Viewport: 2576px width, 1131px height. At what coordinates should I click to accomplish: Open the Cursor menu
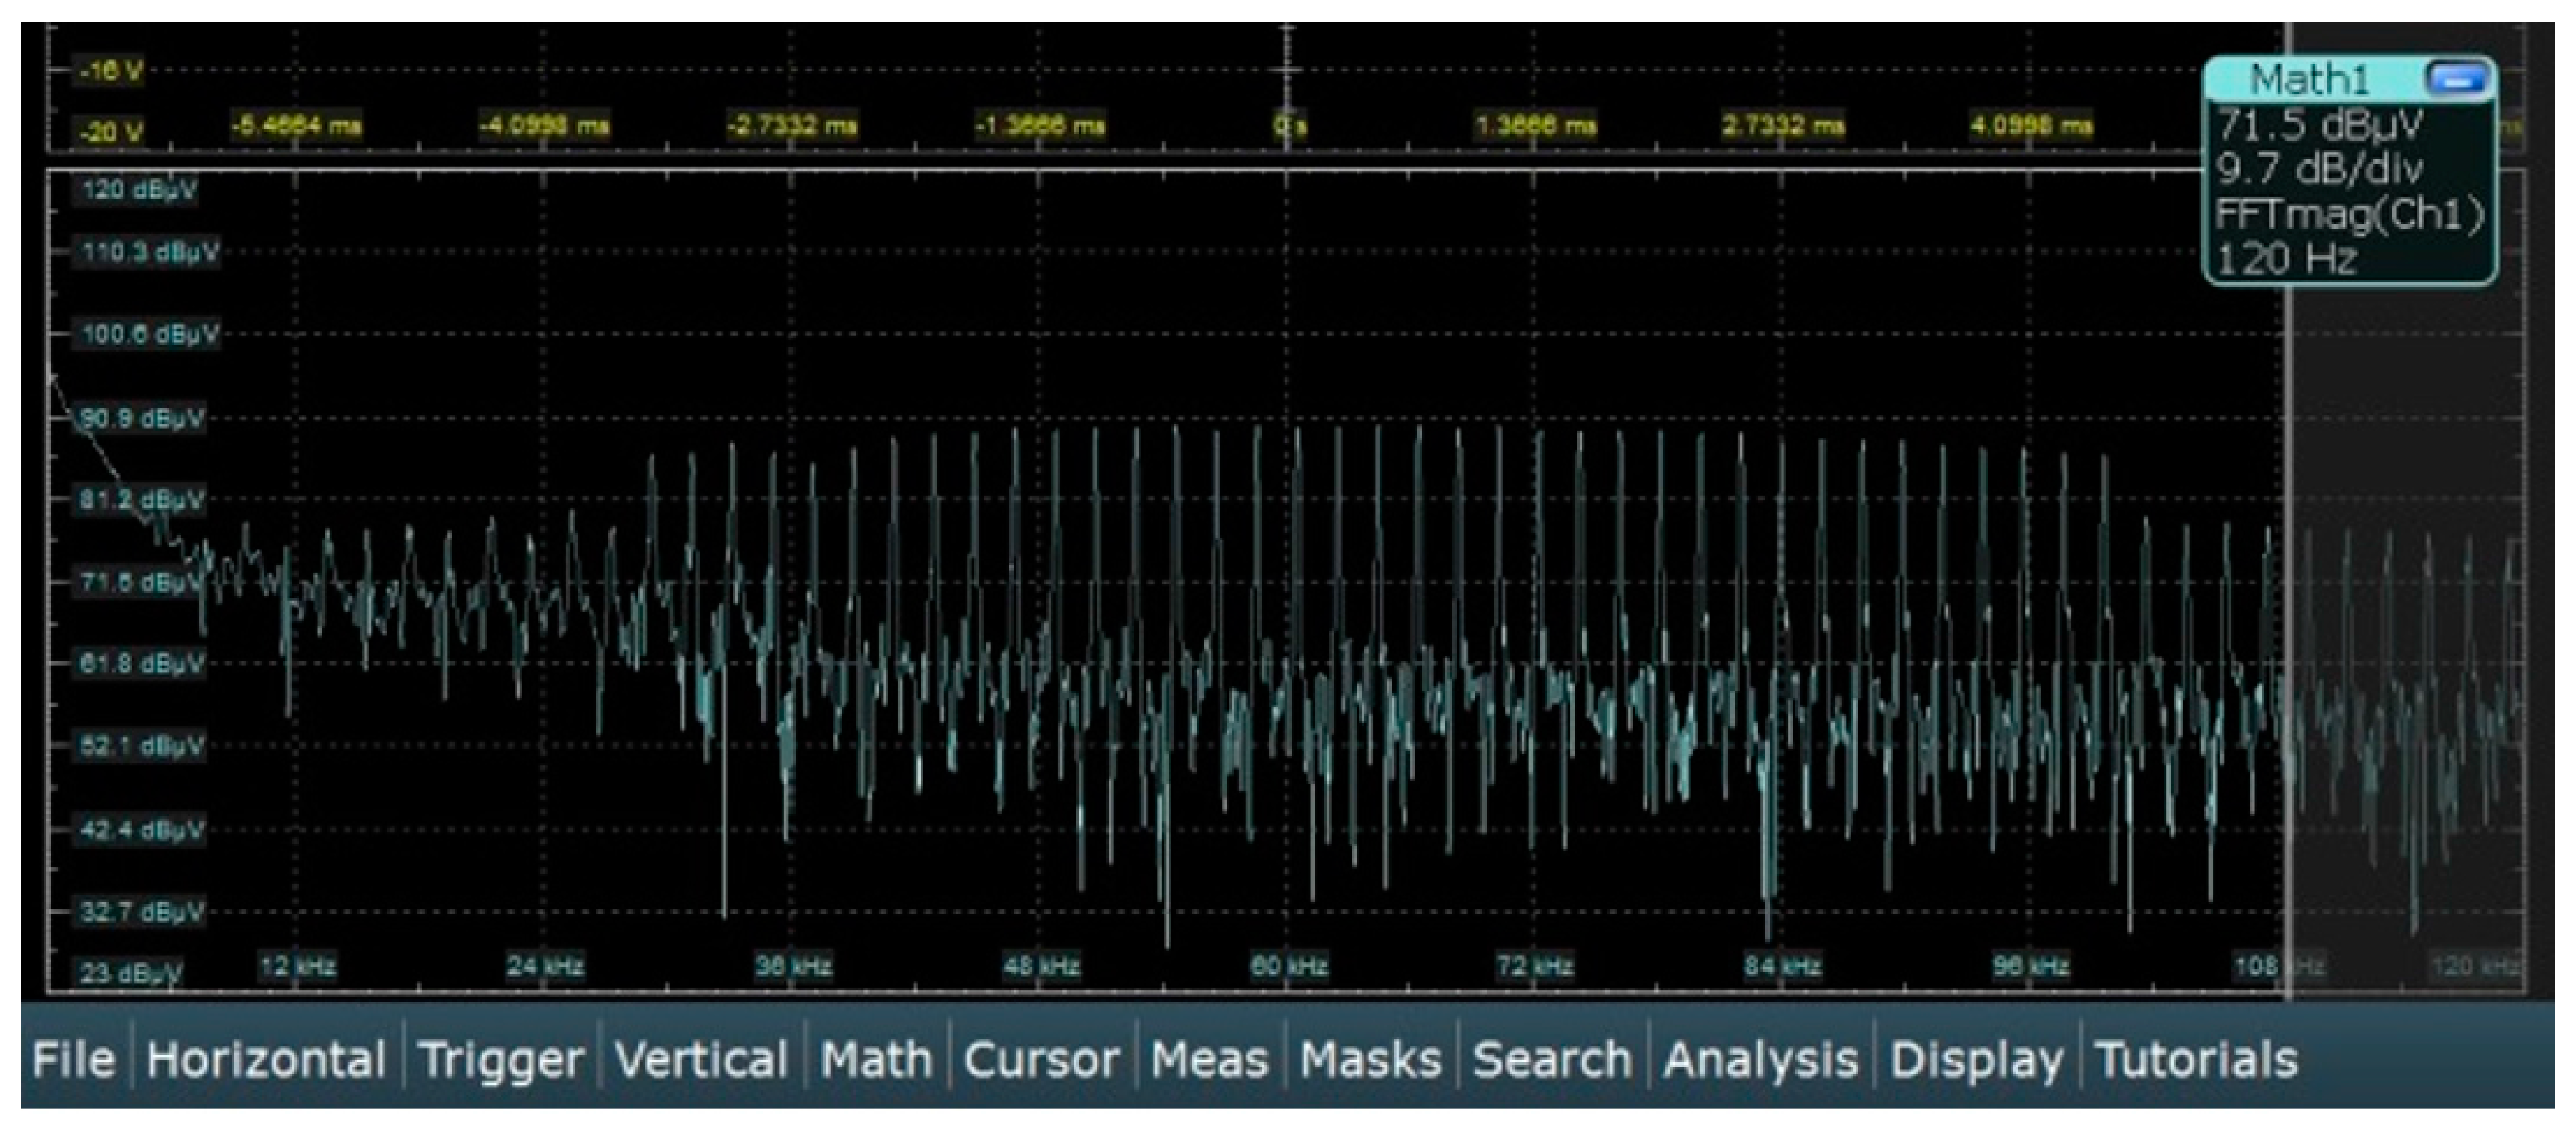click(1041, 1059)
